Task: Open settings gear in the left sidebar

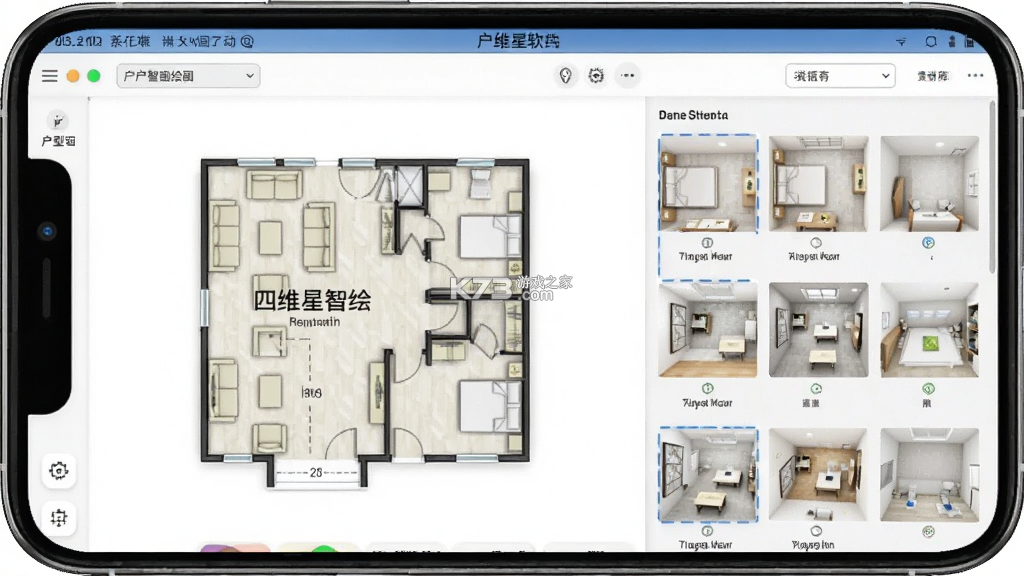Action: click(59, 471)
